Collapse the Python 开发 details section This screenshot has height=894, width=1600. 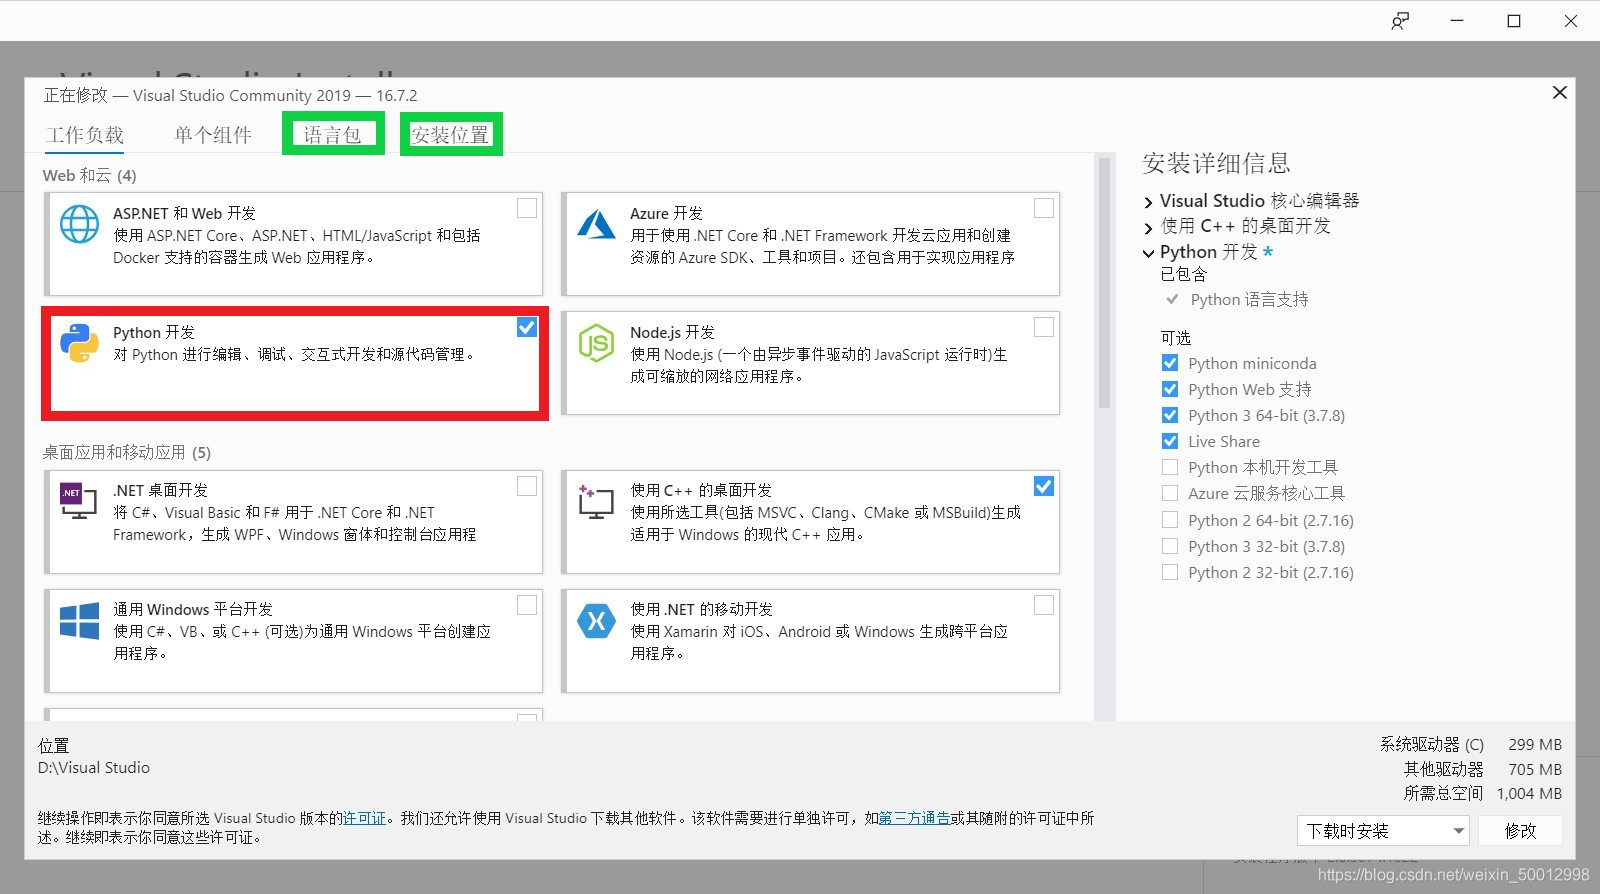coord(1148,253)
